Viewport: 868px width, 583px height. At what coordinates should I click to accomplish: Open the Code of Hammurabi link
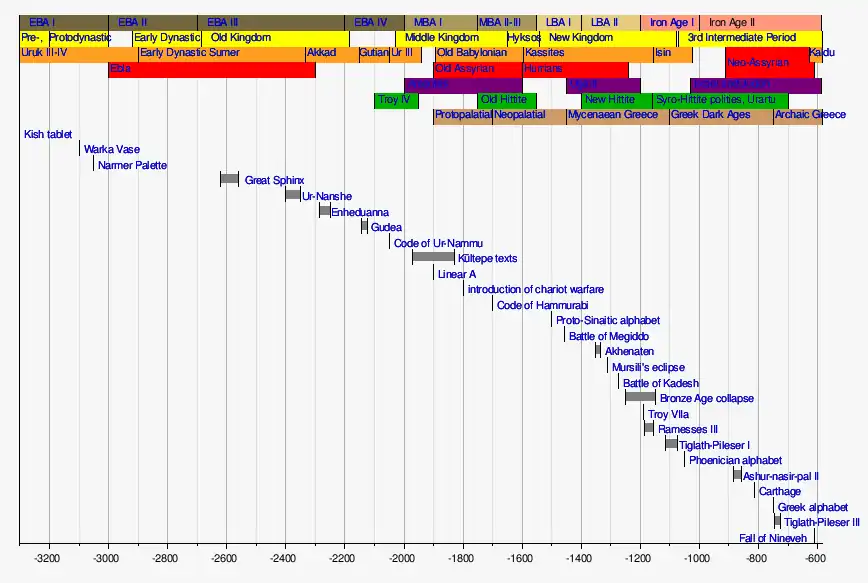click(542, 305)
